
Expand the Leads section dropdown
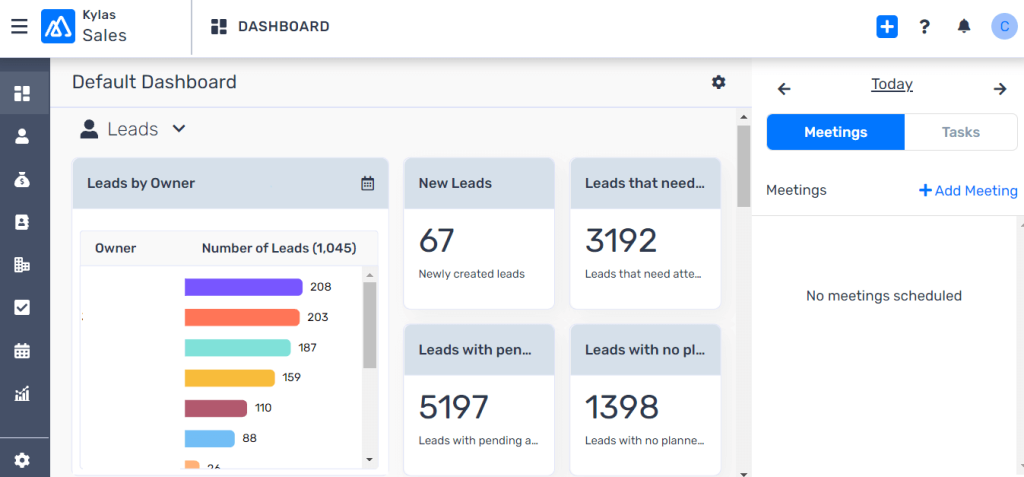[179, 129]
